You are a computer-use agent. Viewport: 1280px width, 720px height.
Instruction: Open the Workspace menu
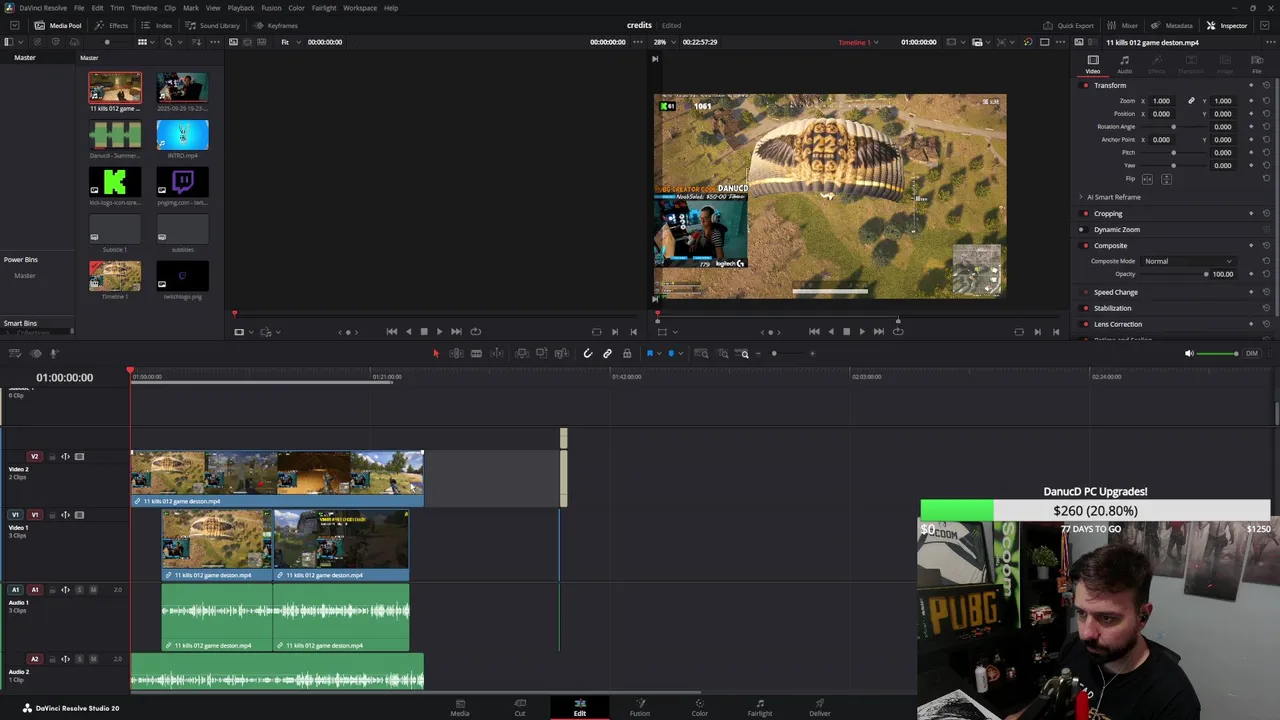360,8
